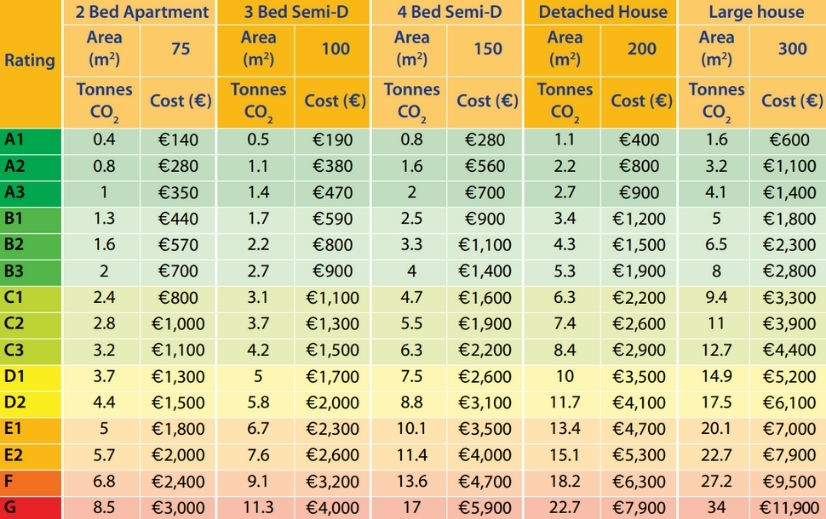
Task: Click the Rating header cell
Action: click(x=30, y=60)
